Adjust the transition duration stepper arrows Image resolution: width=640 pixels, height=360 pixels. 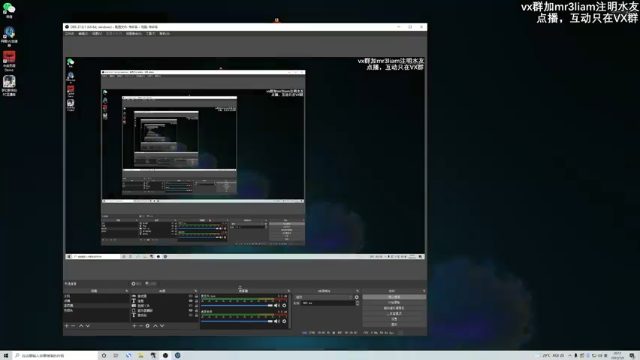coord(358,303)
